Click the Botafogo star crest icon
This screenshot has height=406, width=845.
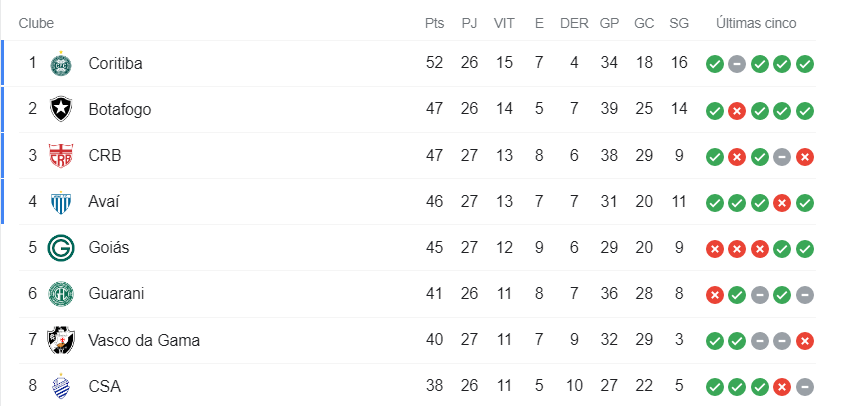click(x=62, y=110)
